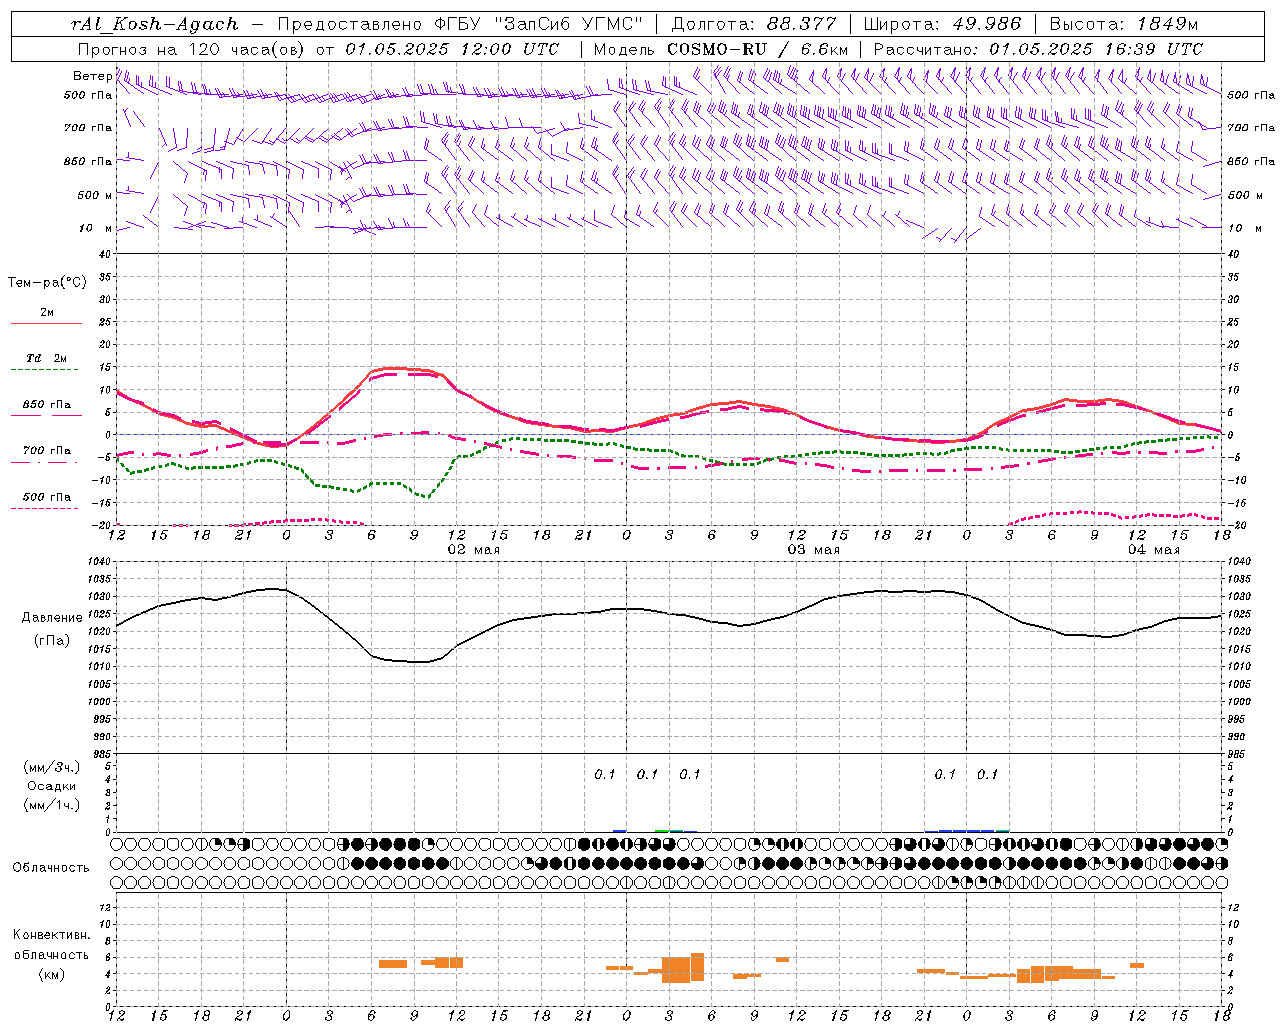Select Рассчитано: 01.05.2025 16:39 UTC timestamp
This screenshot has width=1280, height=1024.
pyautogui.click(x=1039, y=49)
